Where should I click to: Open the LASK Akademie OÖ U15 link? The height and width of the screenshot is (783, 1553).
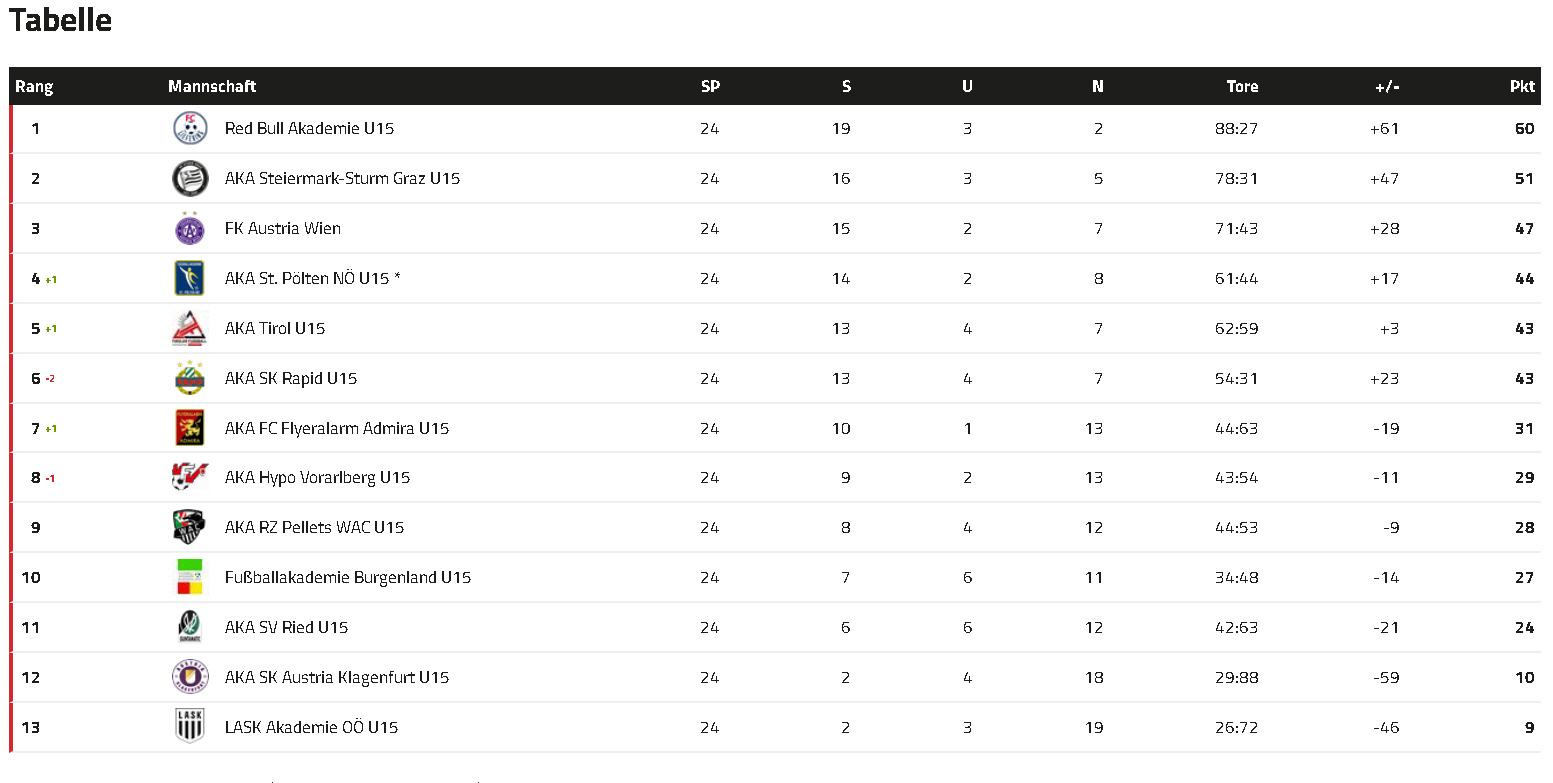311,727
